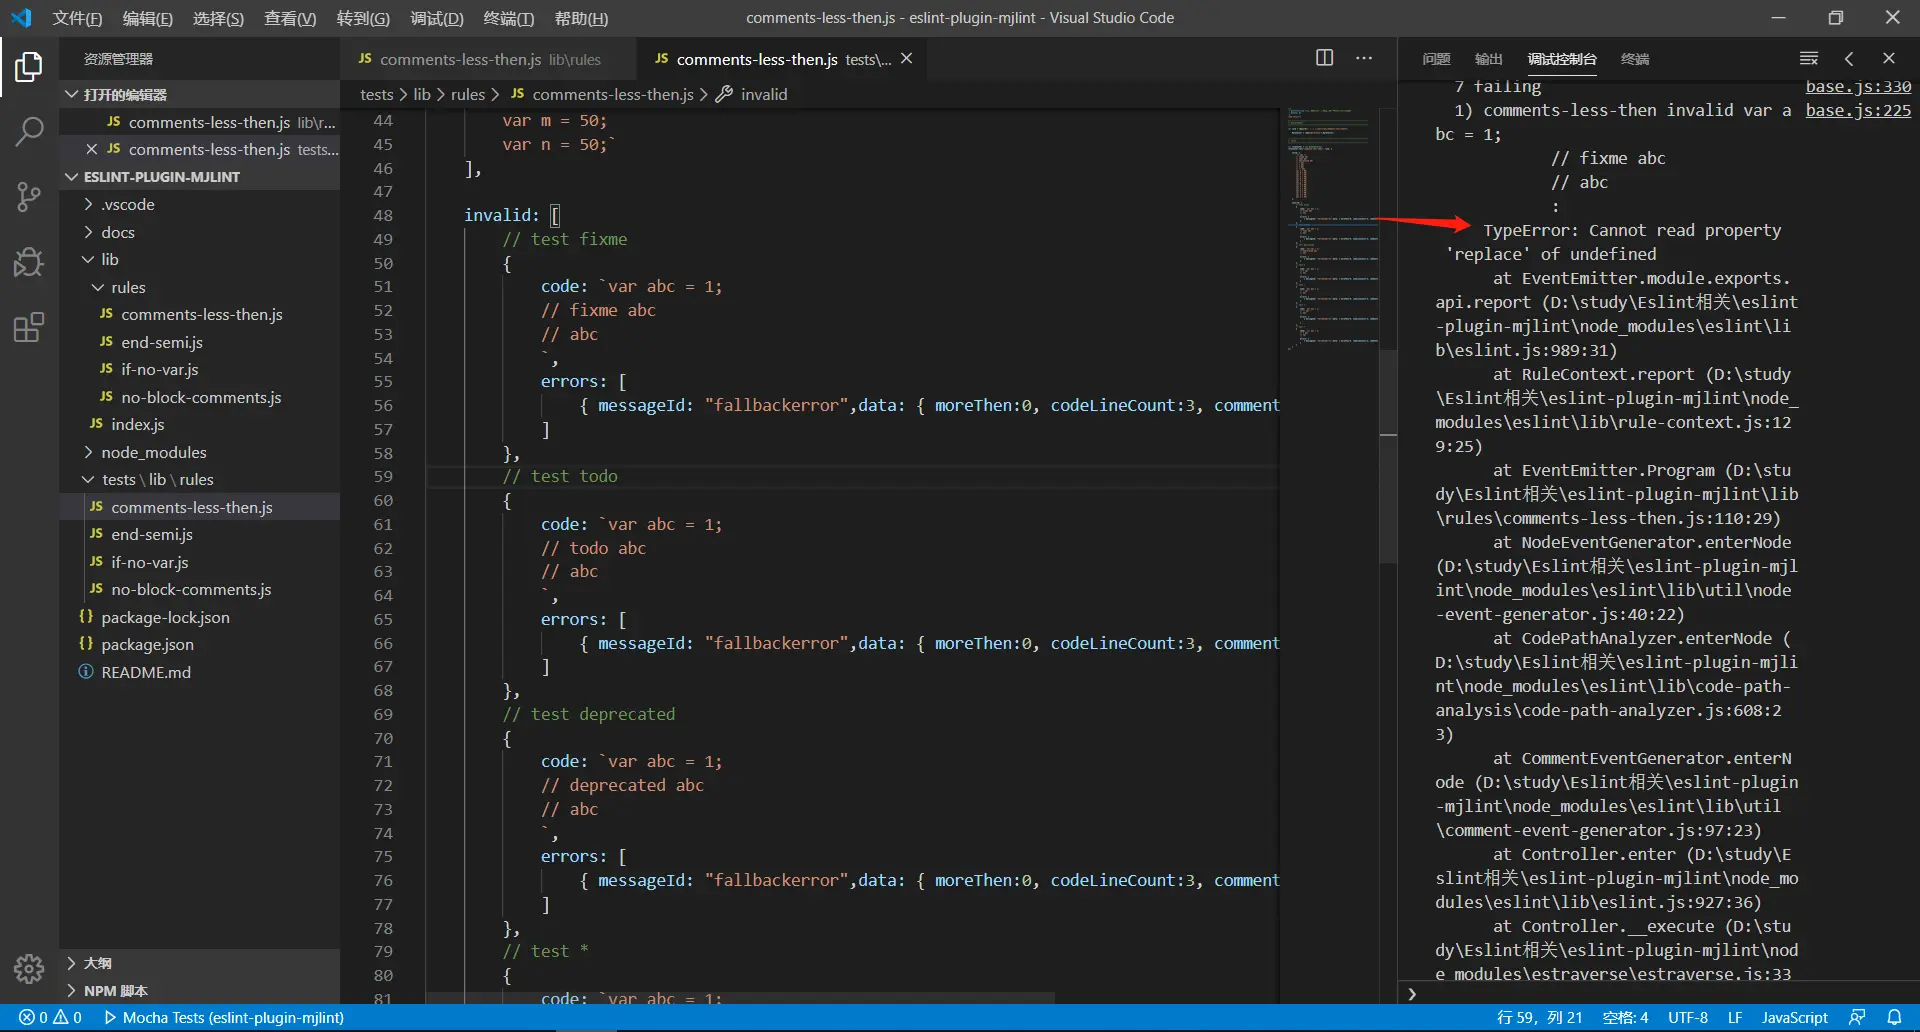Screen dimensions: 1920x1032
Task: Open the Source Control view
Action: [29, 196]
